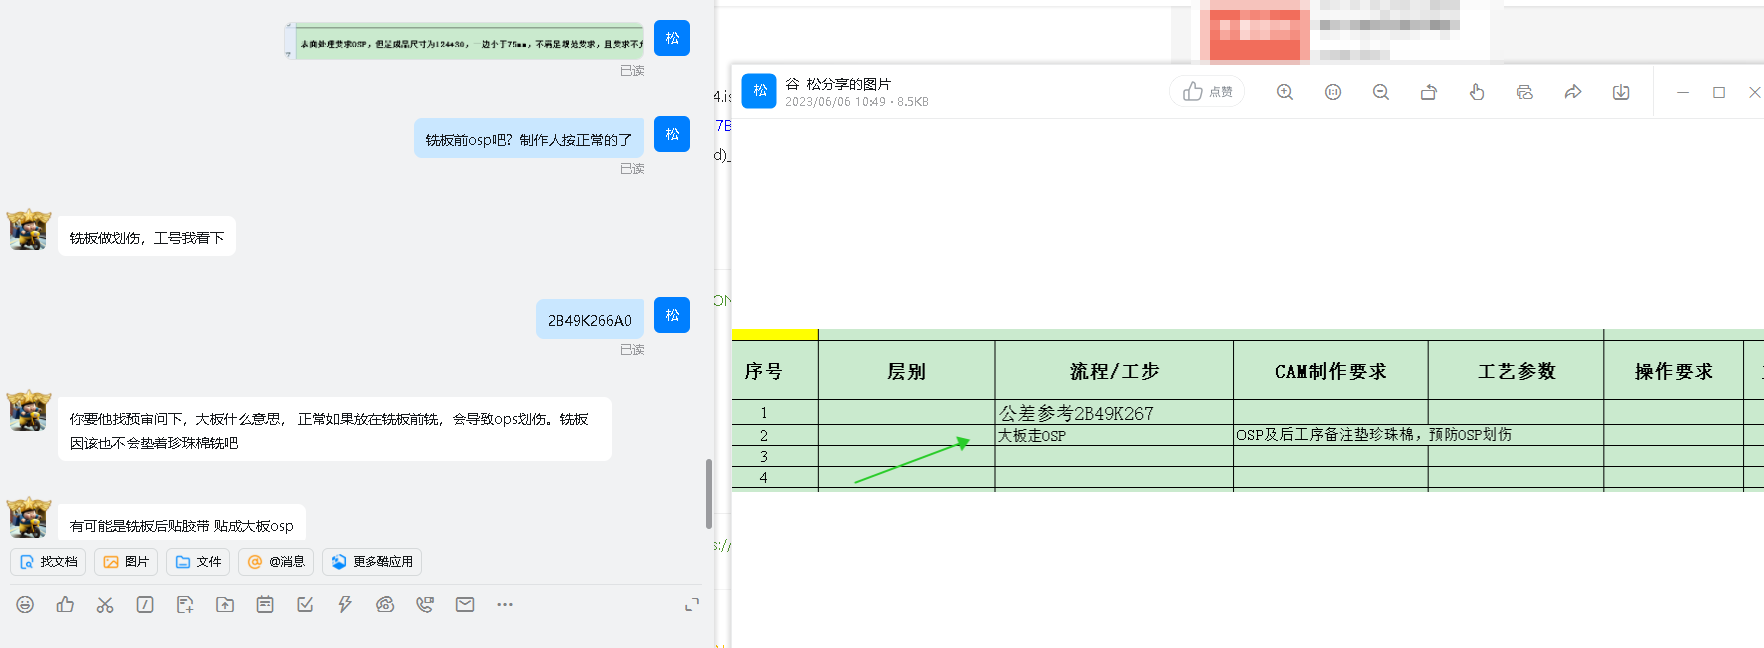Zoom in on the shared image
This screenshot has width=1764, height=648.
1285,92
